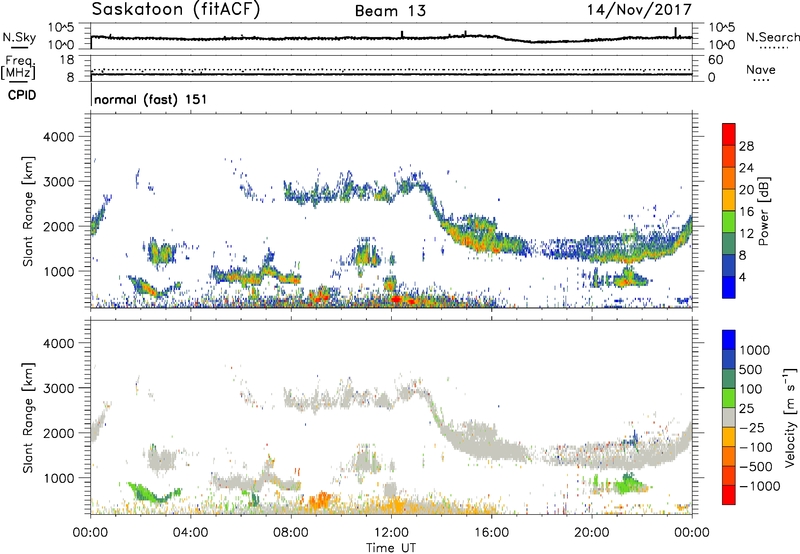The height and width of the screenshot is (554, 800).
Task: Pick the light green 25–100 Velocity bar segment
Action: click(729, 398)
